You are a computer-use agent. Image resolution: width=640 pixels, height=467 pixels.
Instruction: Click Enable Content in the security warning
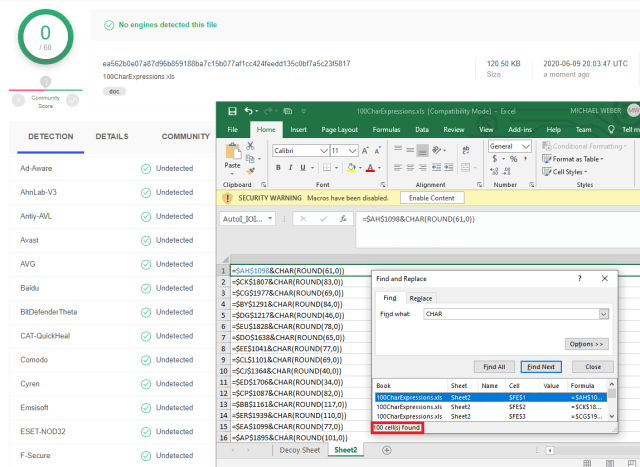coord(432,198)
